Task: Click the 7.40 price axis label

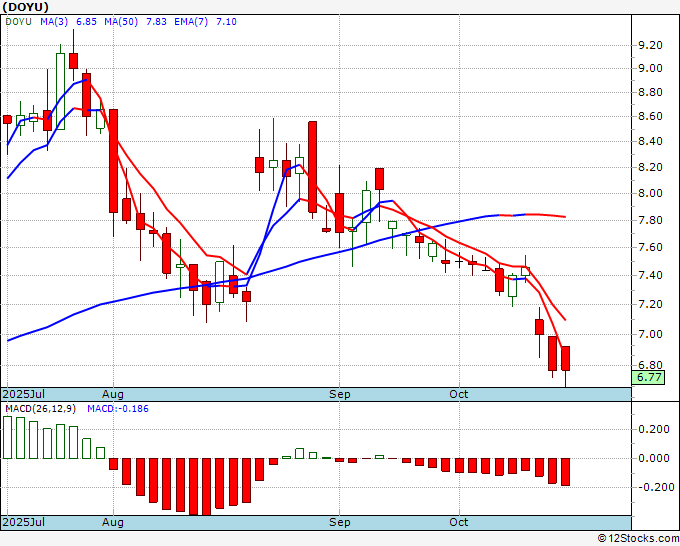Action: [650, 275]
